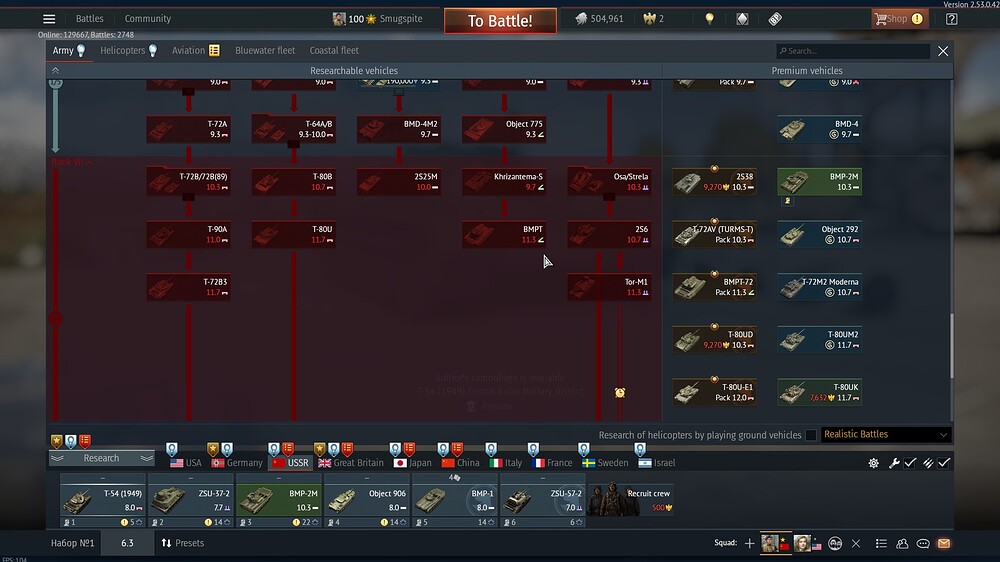The height and width of the screenshot is (562, 1000).
Task: Open the settings gear above crew slots
Action: pyautogui.click(x=874, y=463)
